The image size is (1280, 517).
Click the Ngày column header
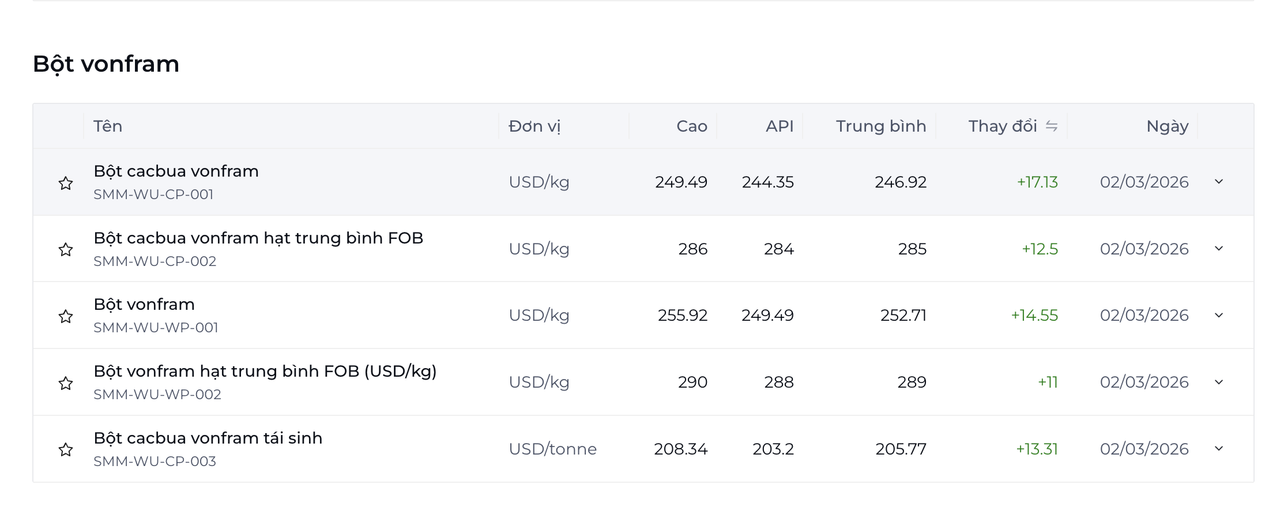pos(1167,126)
